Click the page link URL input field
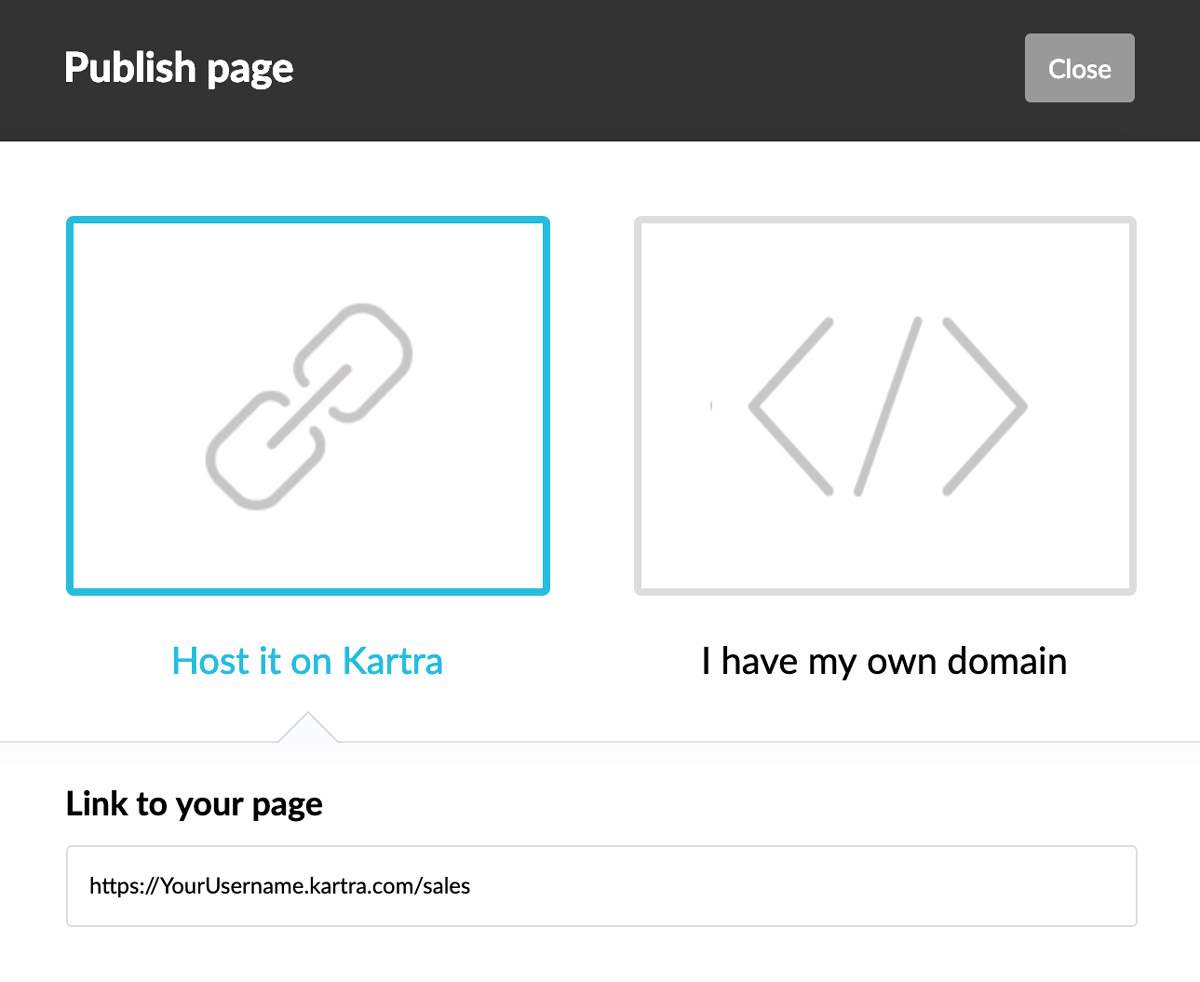This screenshot has width=1200, height=982. (601, 886)
